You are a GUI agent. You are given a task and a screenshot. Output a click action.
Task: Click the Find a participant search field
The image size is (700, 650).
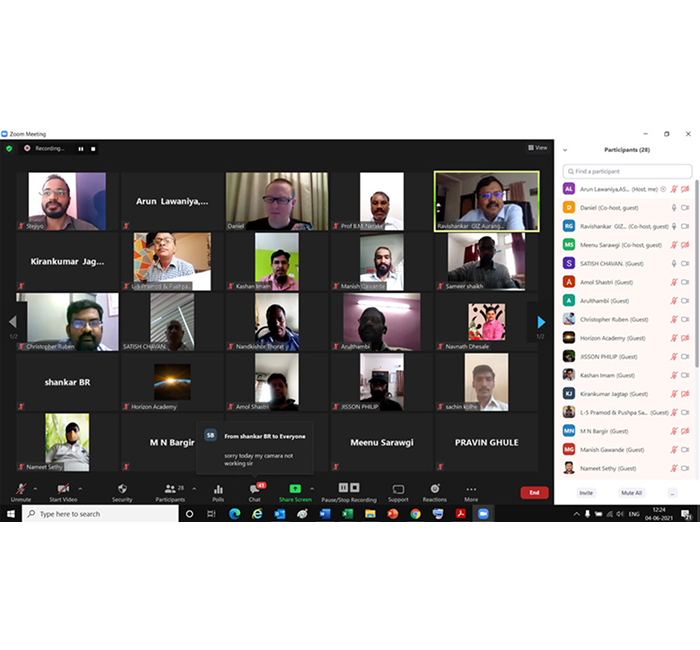pos(627,172)
